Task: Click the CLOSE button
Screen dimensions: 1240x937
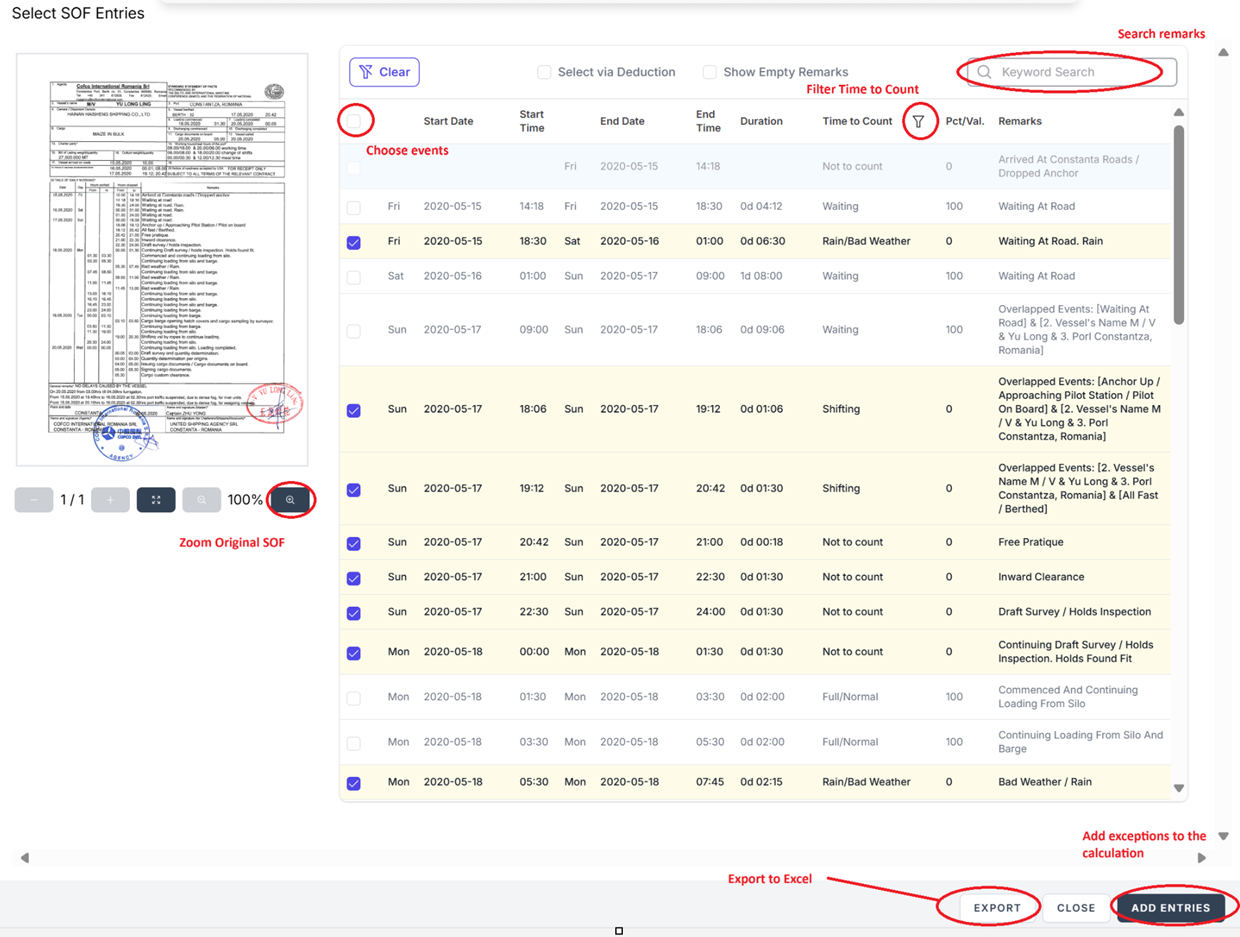Action: tap(1076, 908)
